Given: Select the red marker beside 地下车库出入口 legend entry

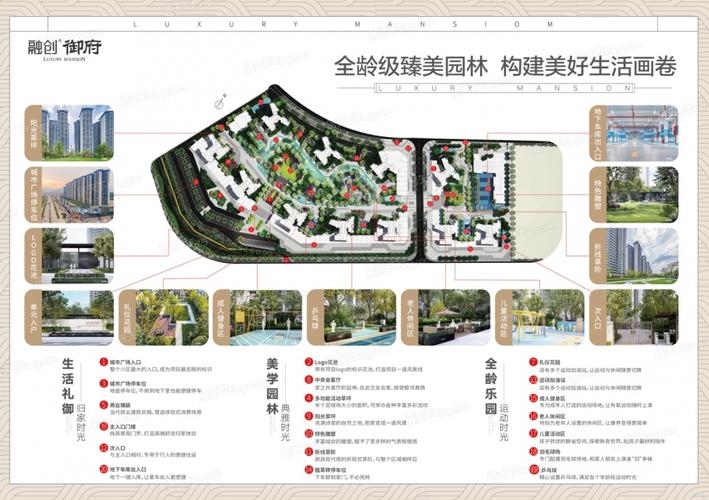Looking at the screenshot, I should [x=104, y=469].
